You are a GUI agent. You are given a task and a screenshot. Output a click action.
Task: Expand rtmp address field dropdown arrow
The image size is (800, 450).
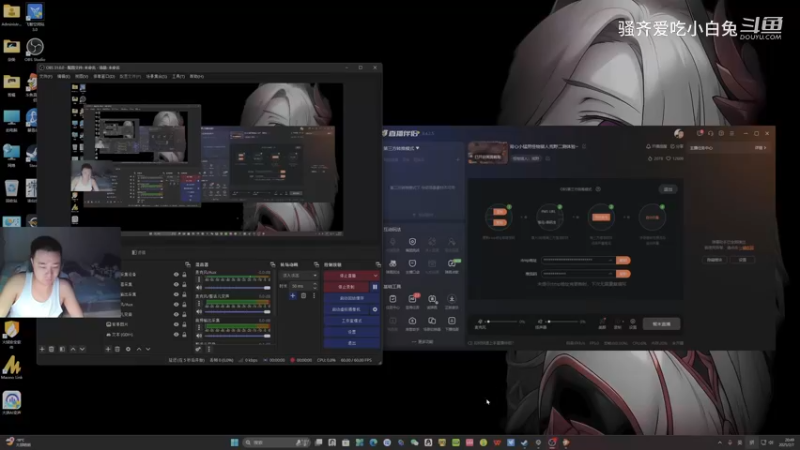[610, 260]
